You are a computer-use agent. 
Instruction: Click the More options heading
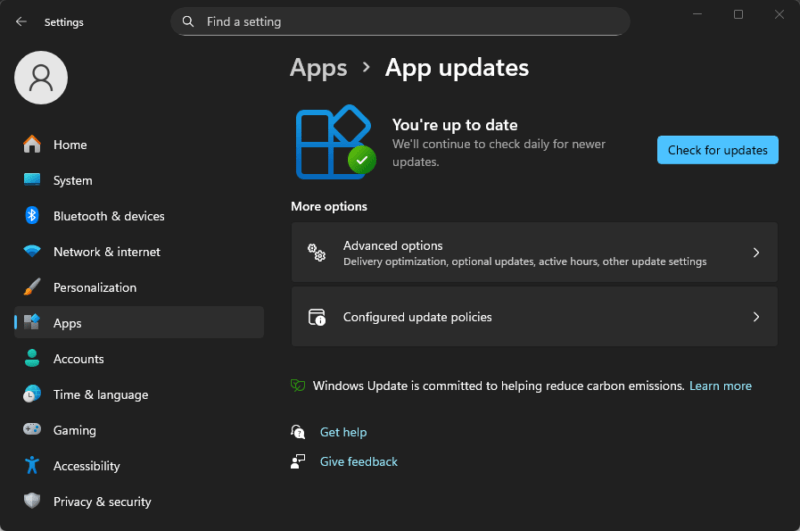329,206
